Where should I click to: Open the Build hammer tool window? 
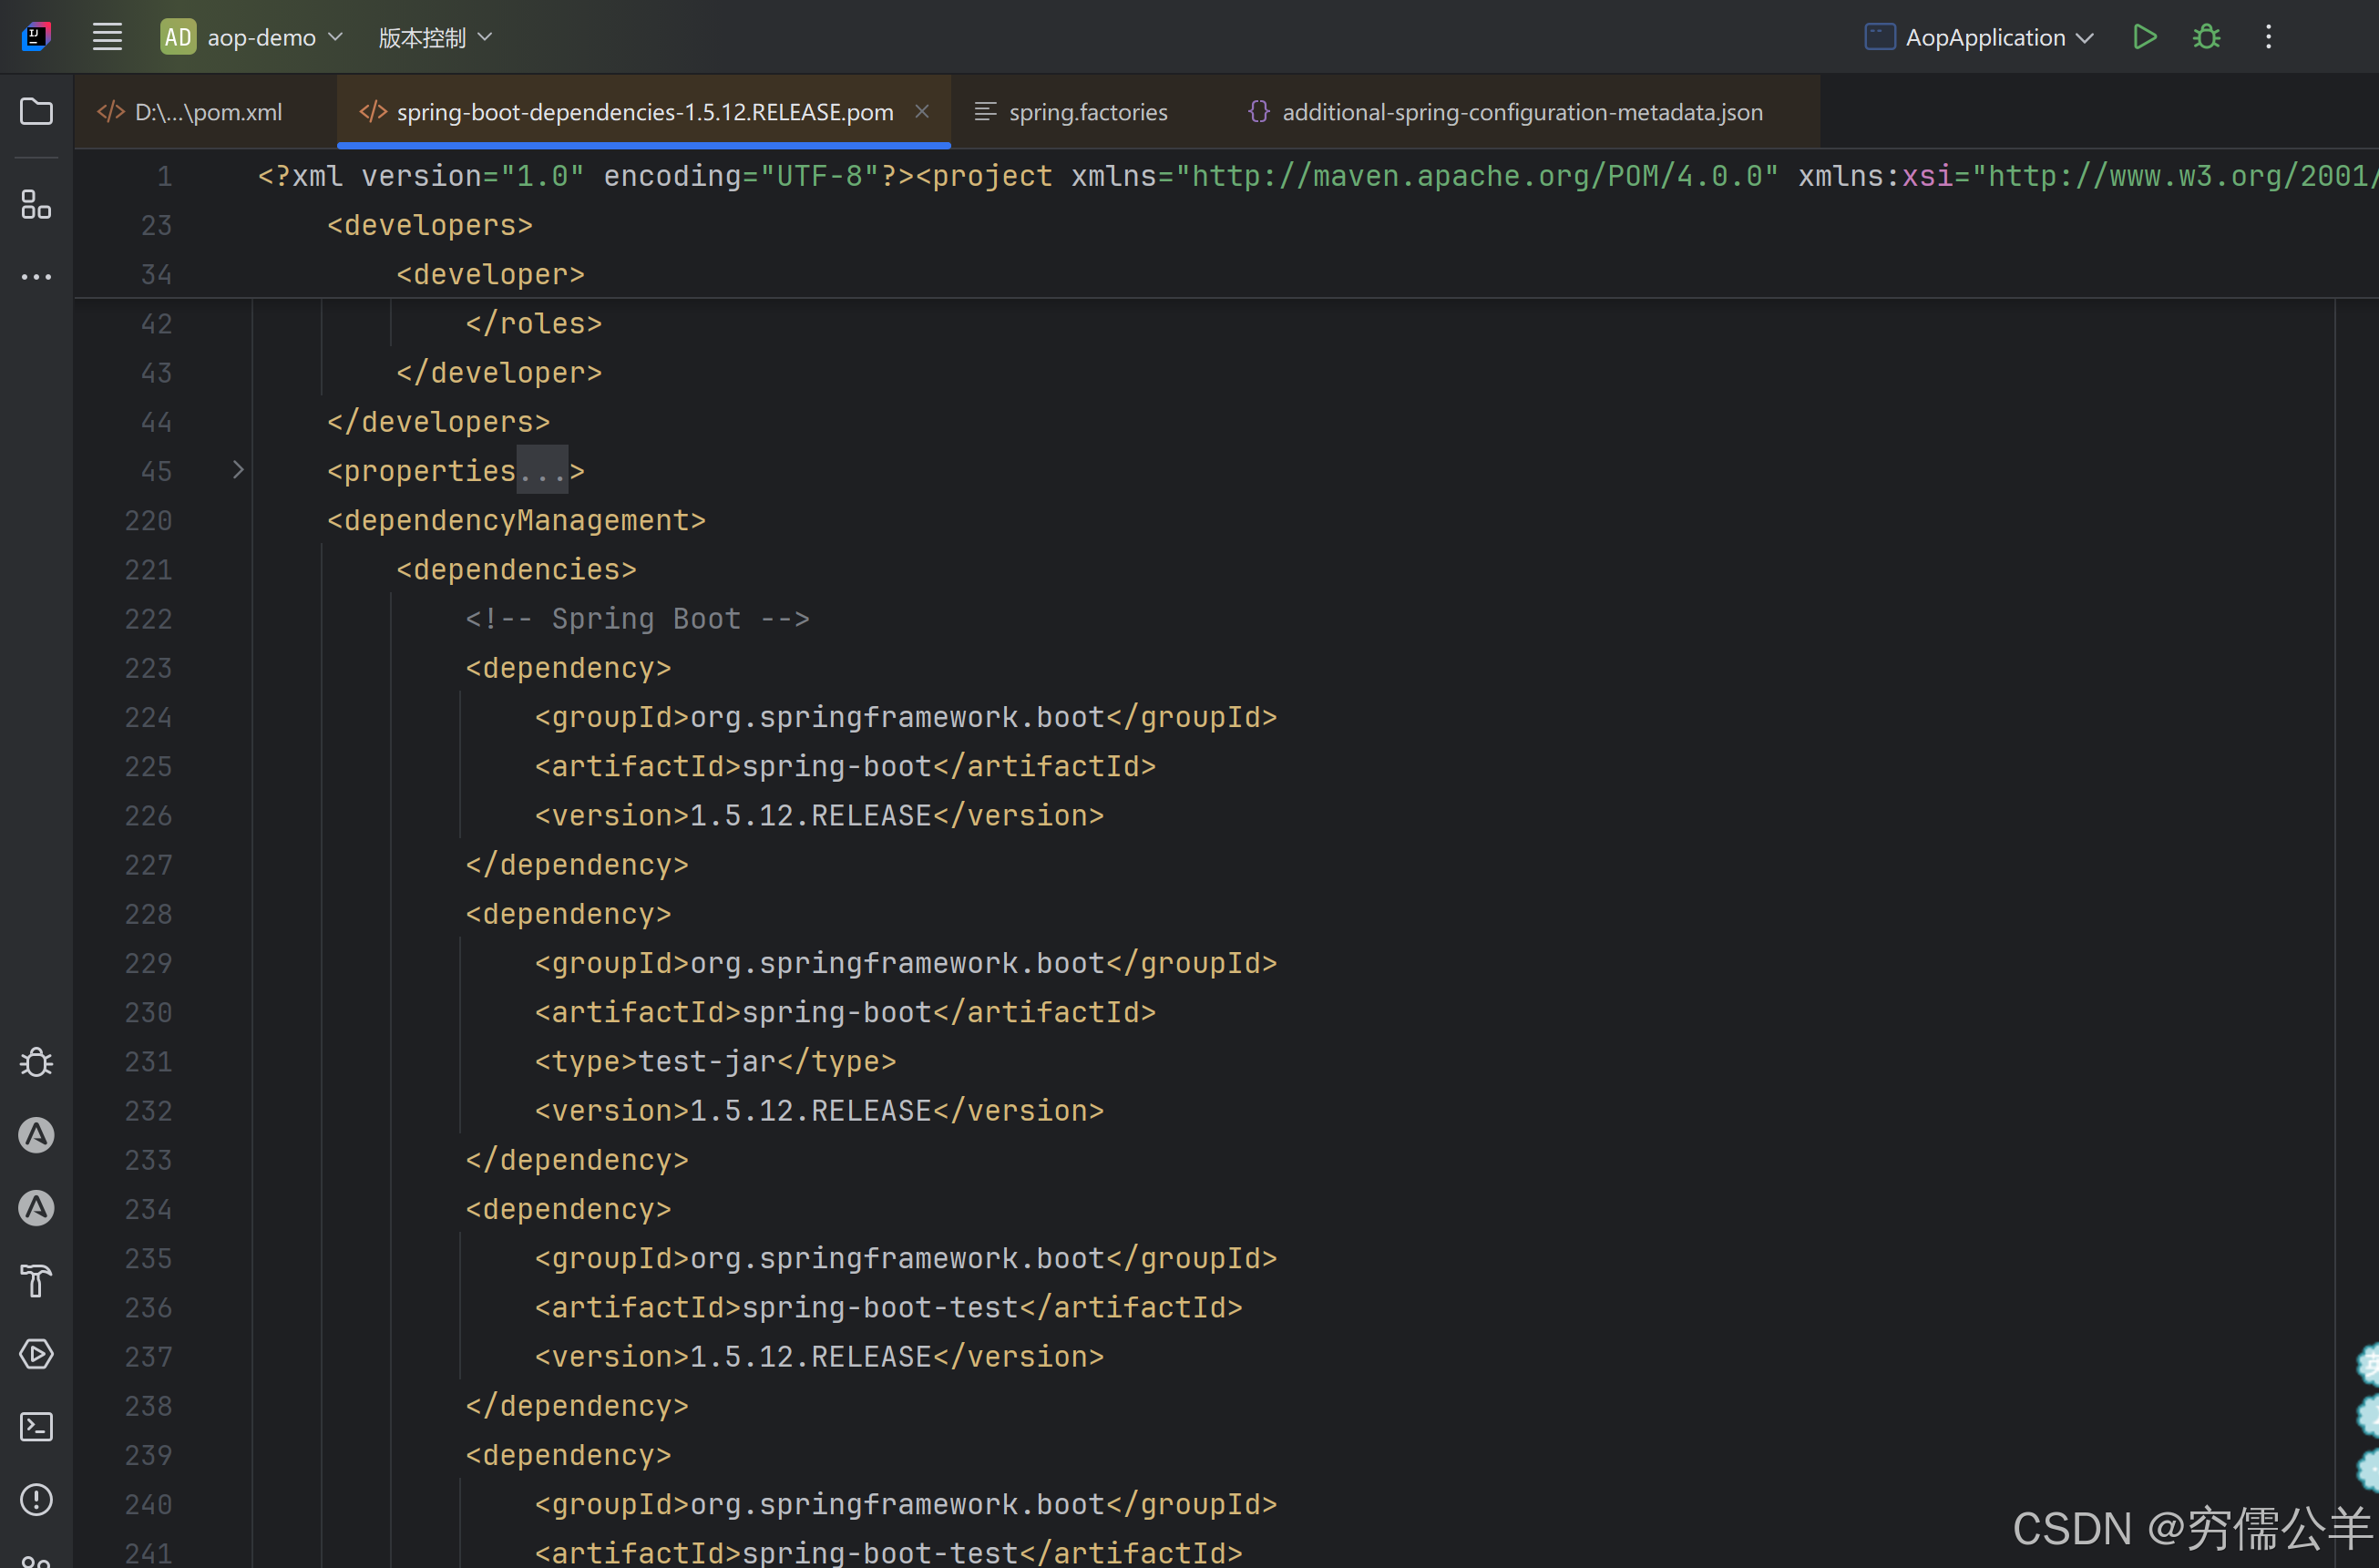(36, 1281)
